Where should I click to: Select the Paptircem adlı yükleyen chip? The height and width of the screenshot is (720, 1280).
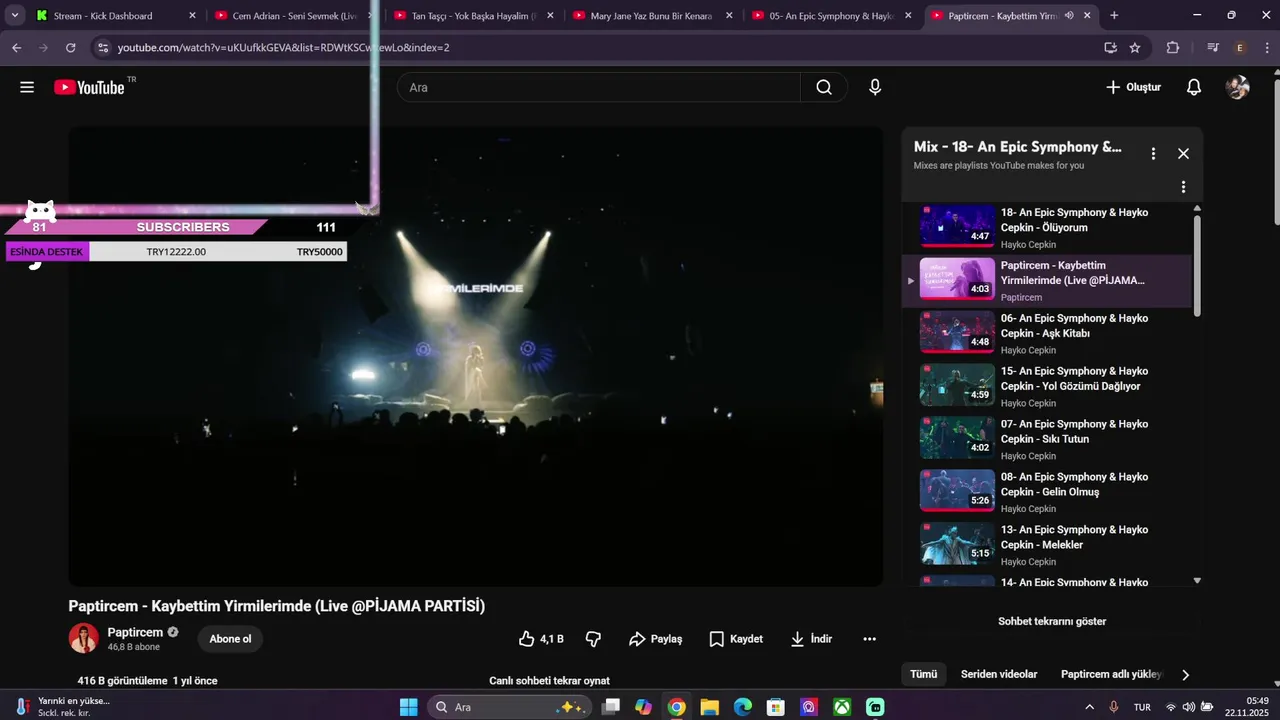click(x=1112, y=674)
